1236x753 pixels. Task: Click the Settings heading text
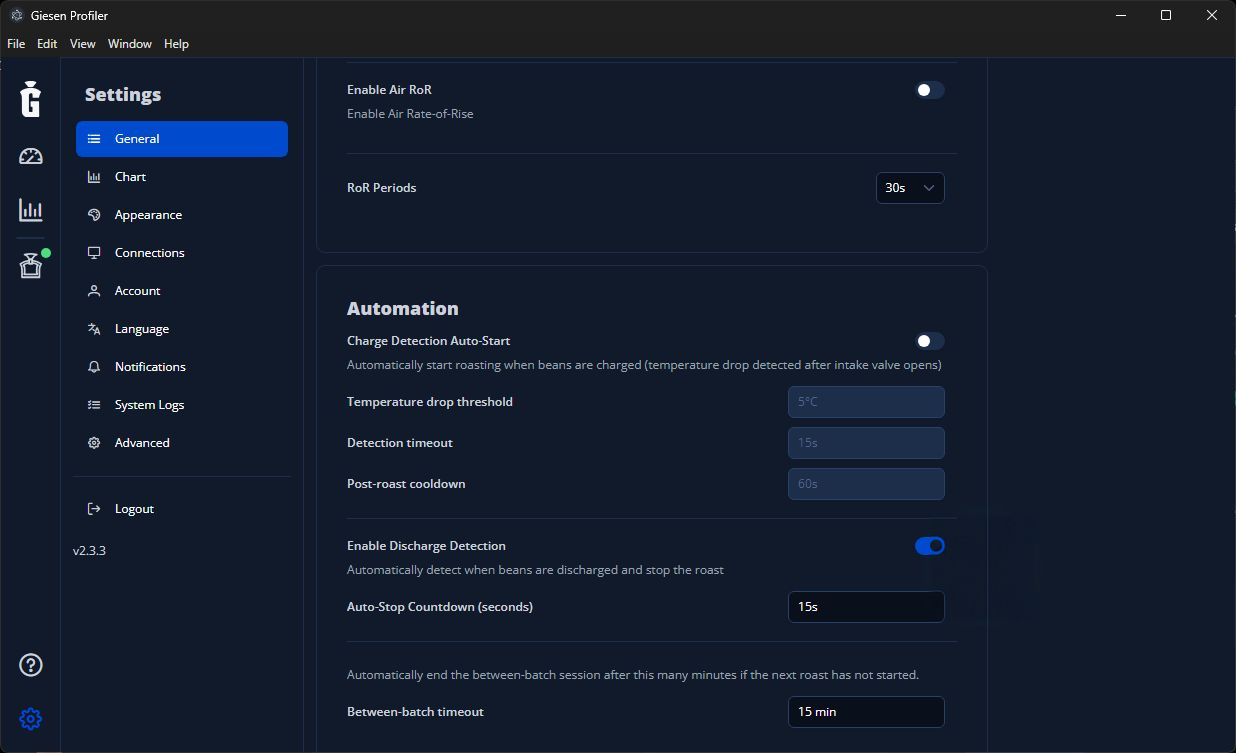click(x=123, y=95)
